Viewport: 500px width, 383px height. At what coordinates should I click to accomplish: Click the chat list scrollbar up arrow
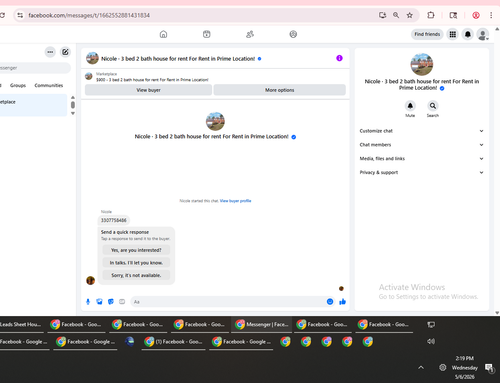pos(73,98)
